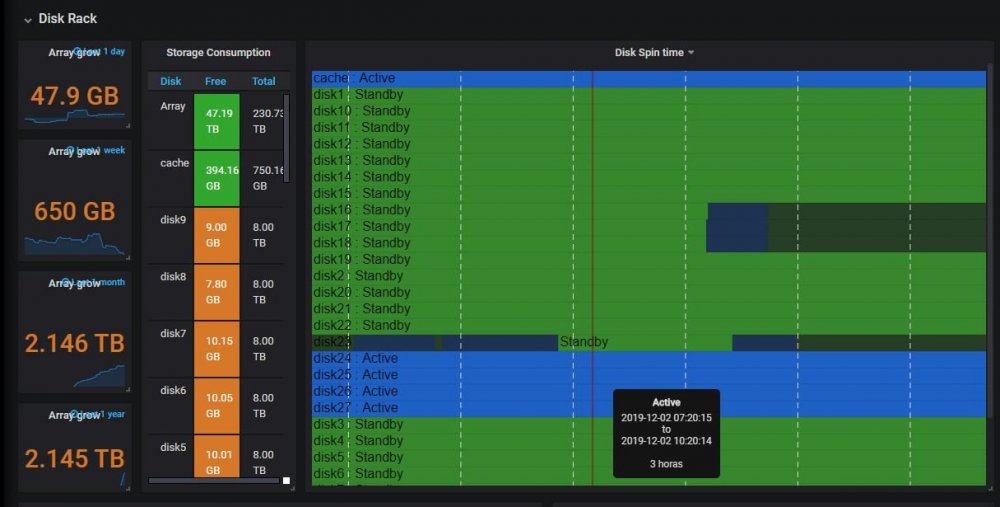1000x507 pixels.
Task: Sort table by Free column header
Action: click(x=216, y=81)
